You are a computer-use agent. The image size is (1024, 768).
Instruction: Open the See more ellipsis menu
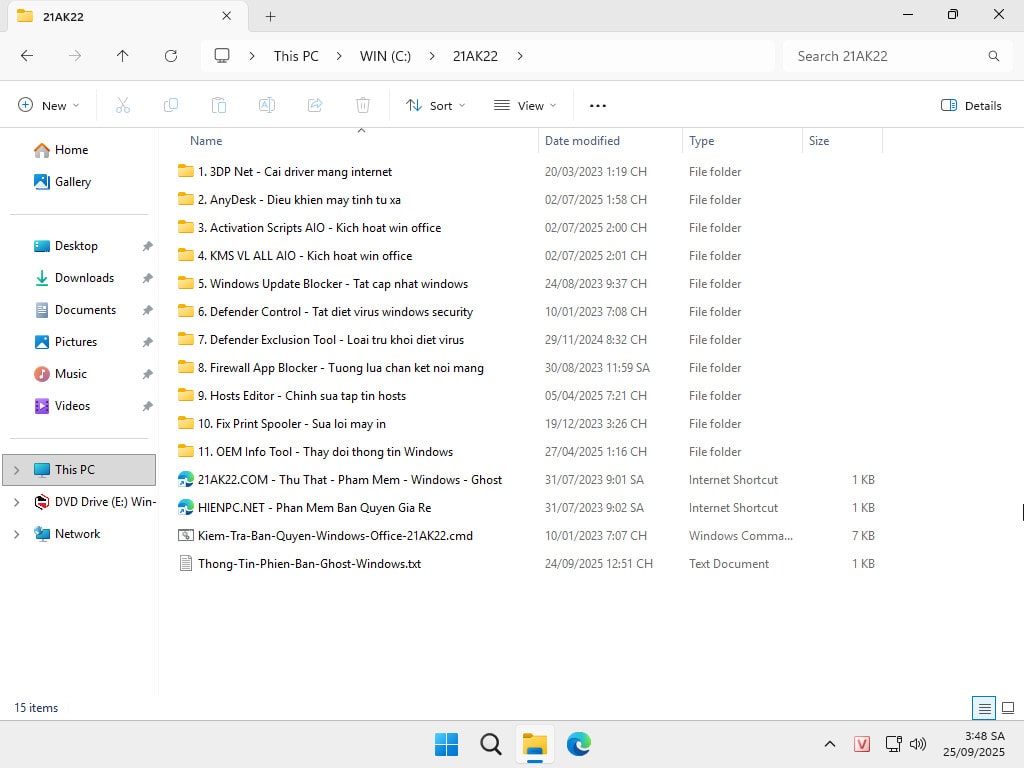(598, 105)
